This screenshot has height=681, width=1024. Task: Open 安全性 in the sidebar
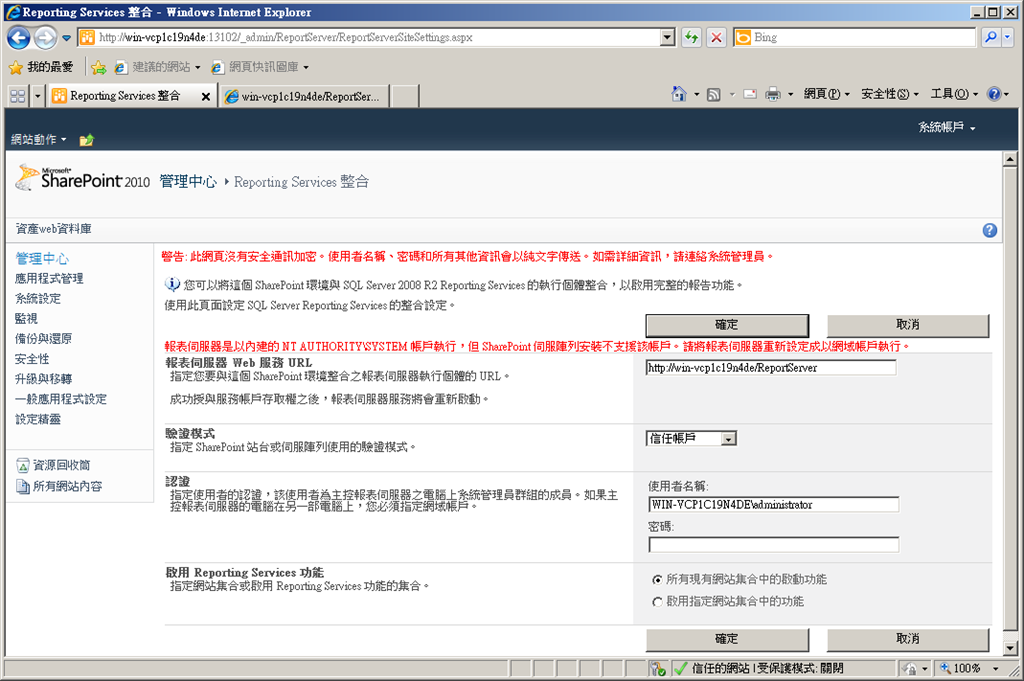(32, 359)
